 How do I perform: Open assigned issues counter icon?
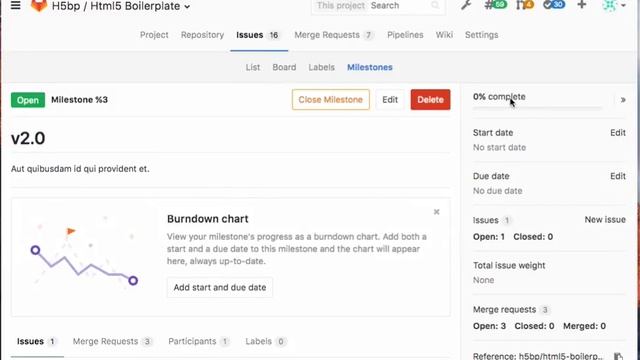coord(495,5)
